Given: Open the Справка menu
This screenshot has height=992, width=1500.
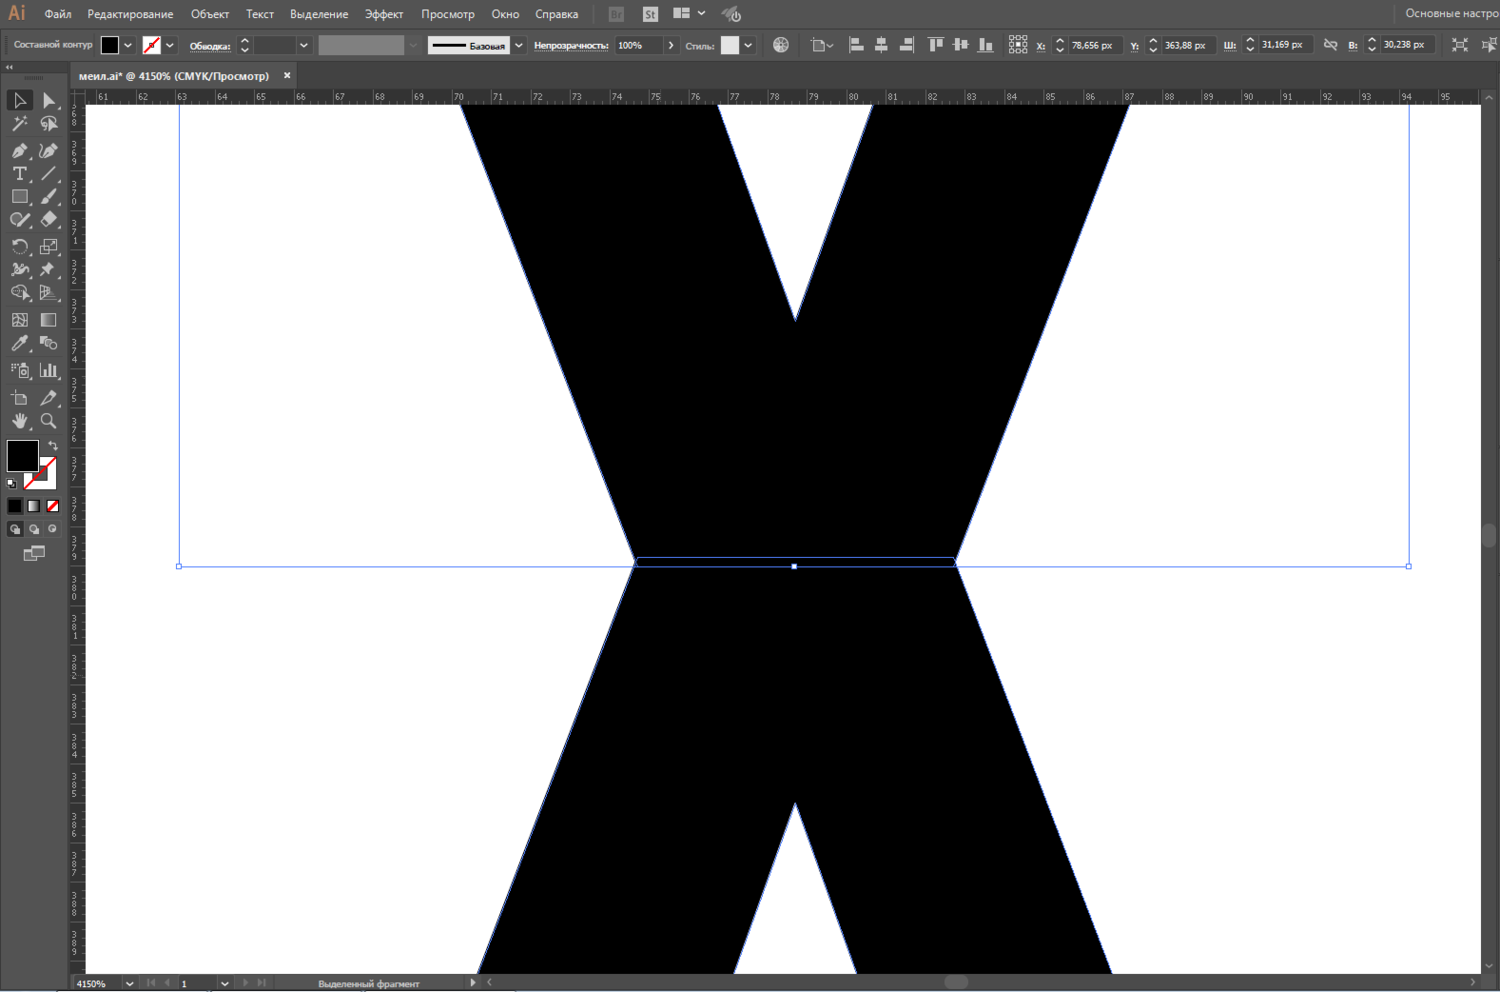Looking at the screenshot, I should [557, 14].
